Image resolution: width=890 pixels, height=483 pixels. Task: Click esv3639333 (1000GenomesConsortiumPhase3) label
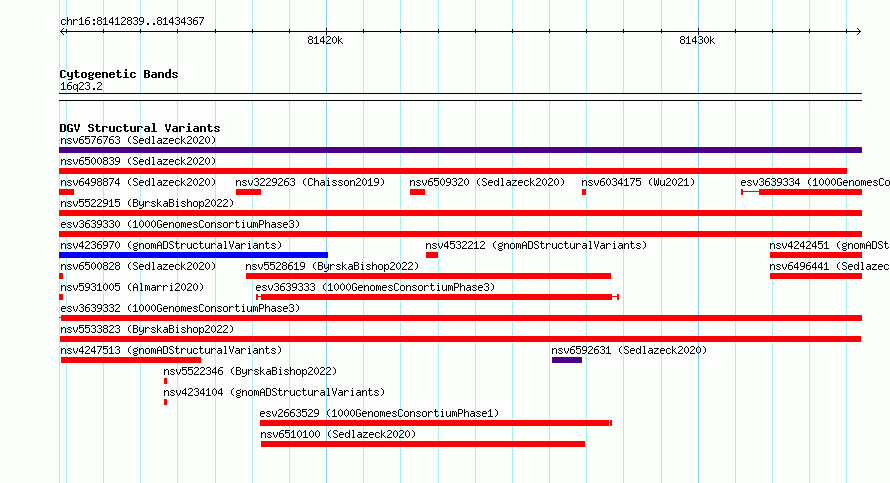pos(375,287)
